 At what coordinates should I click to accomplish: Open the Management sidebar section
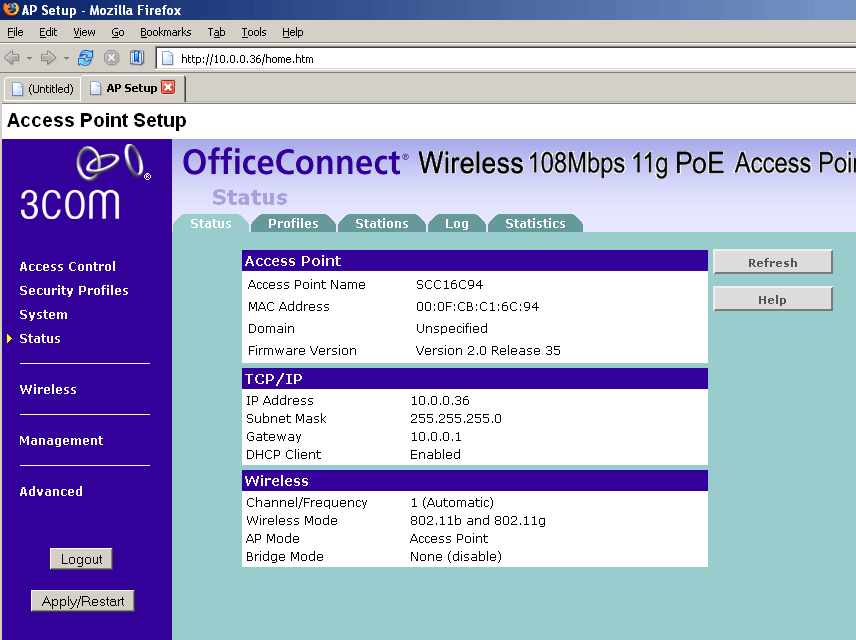click(61, 441)
